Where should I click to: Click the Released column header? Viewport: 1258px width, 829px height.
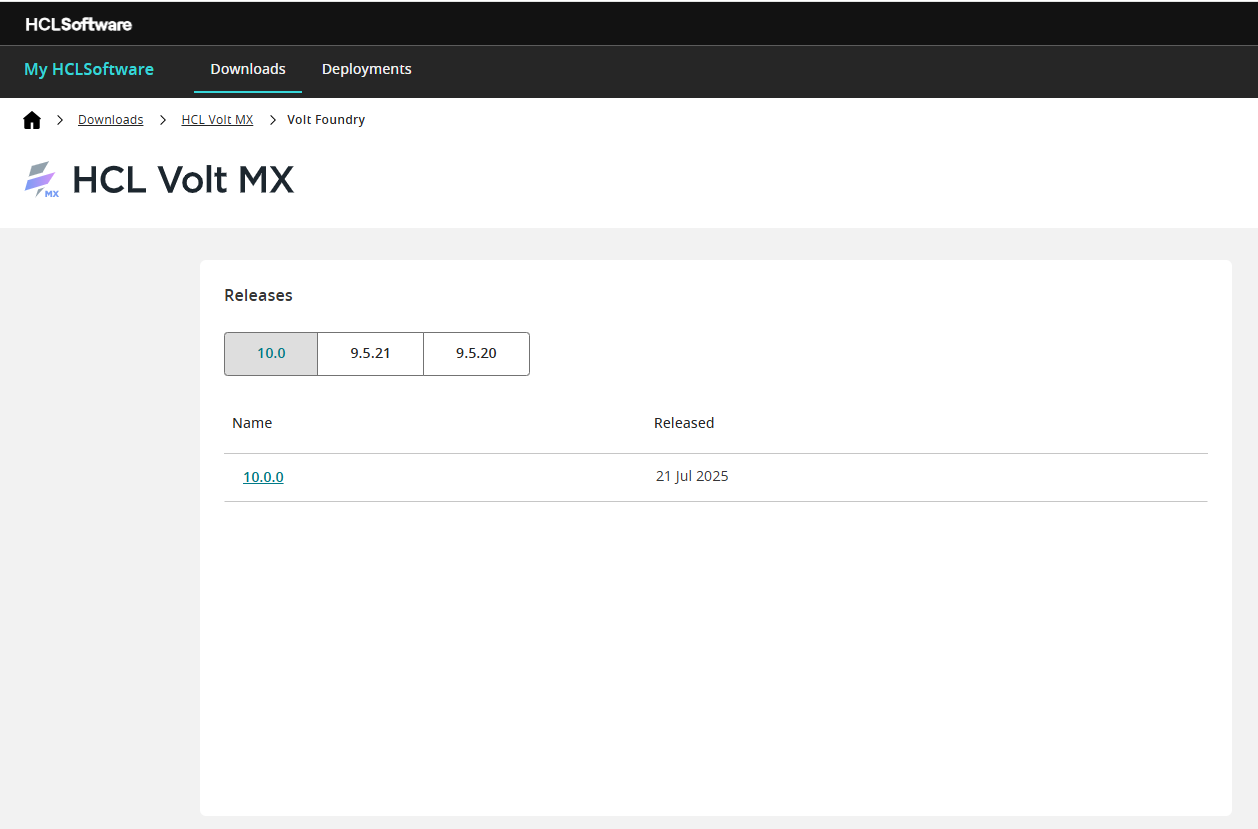pyautogui.click(x=684, y=423)
